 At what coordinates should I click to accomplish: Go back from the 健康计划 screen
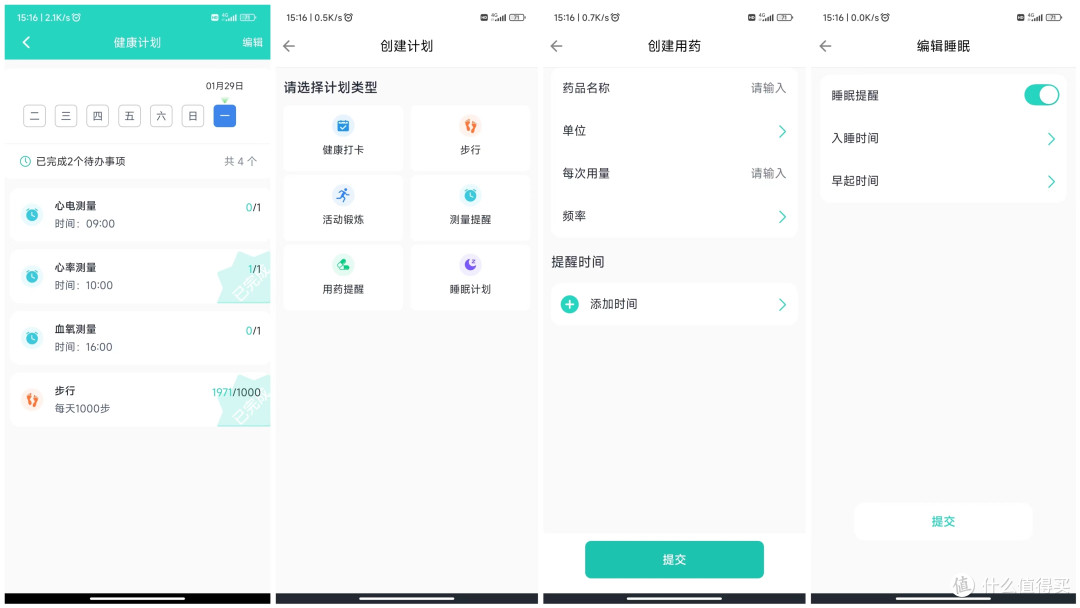26,43
